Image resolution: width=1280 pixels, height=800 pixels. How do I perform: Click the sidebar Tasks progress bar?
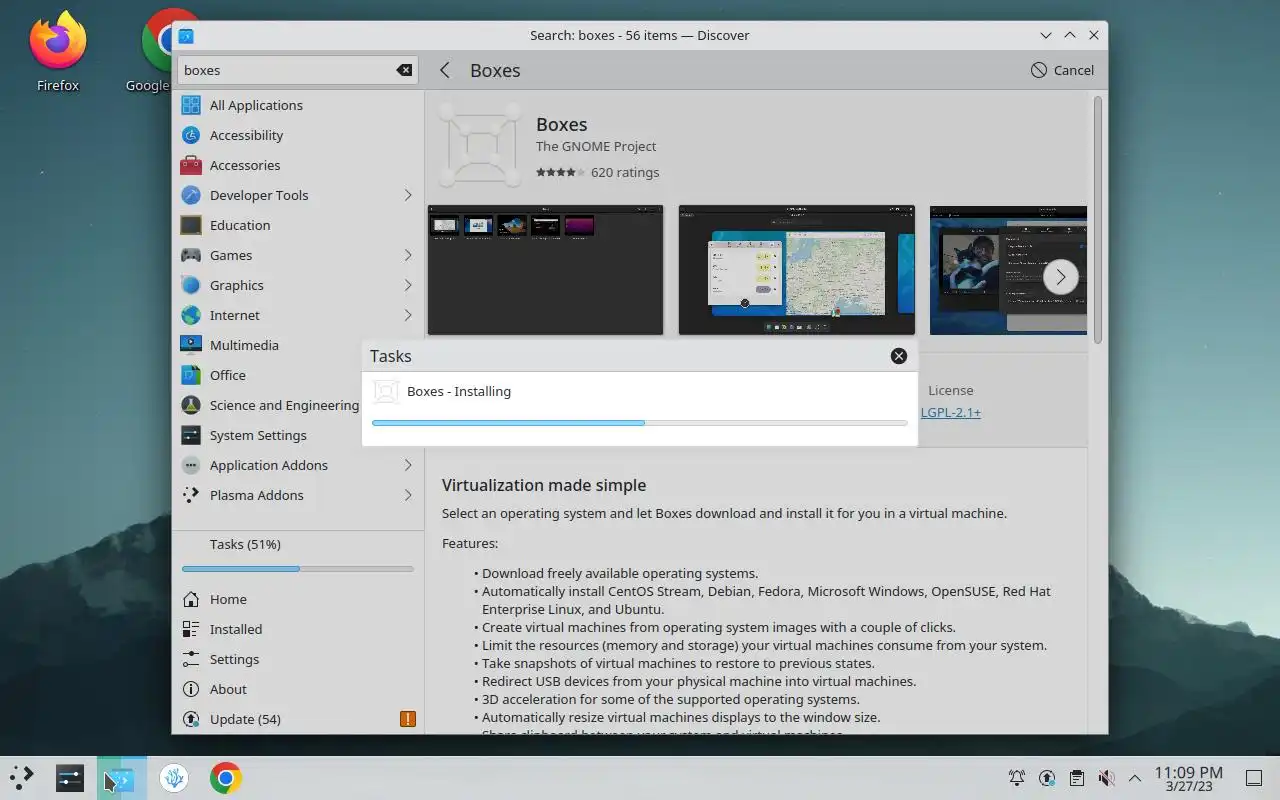point(298,569)
